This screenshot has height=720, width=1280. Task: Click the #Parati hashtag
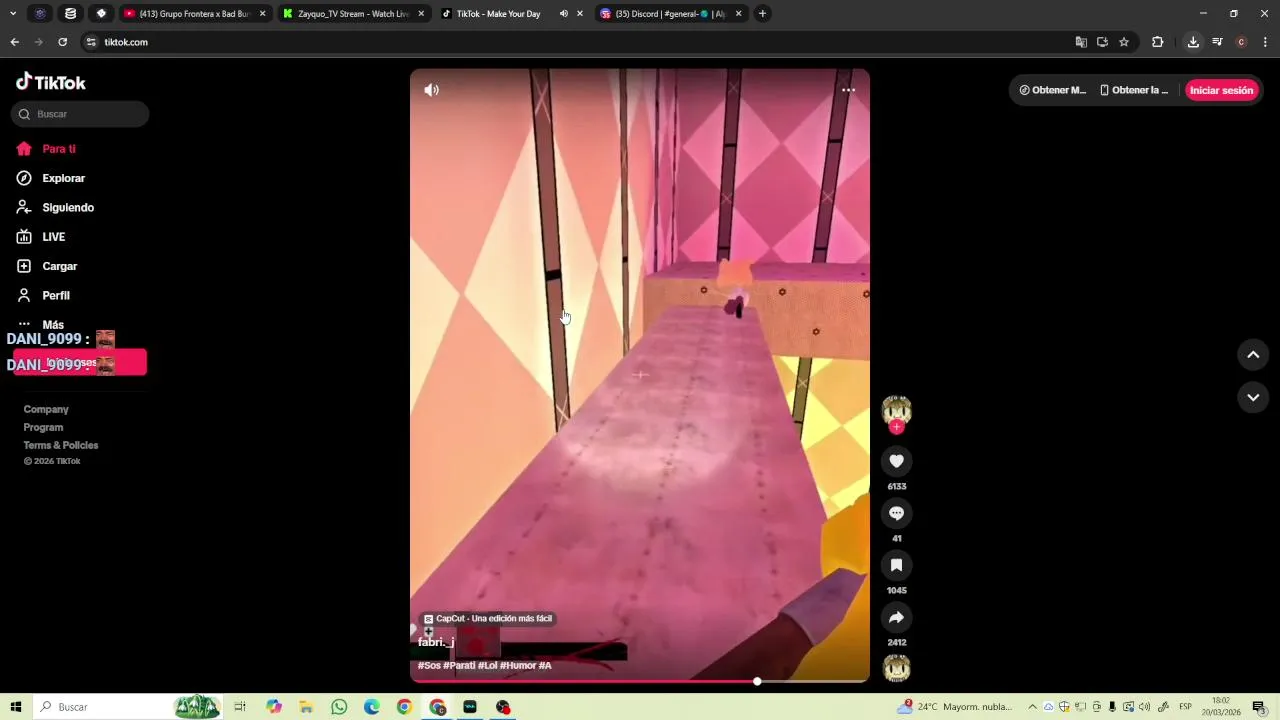click(x=459, y=666)
